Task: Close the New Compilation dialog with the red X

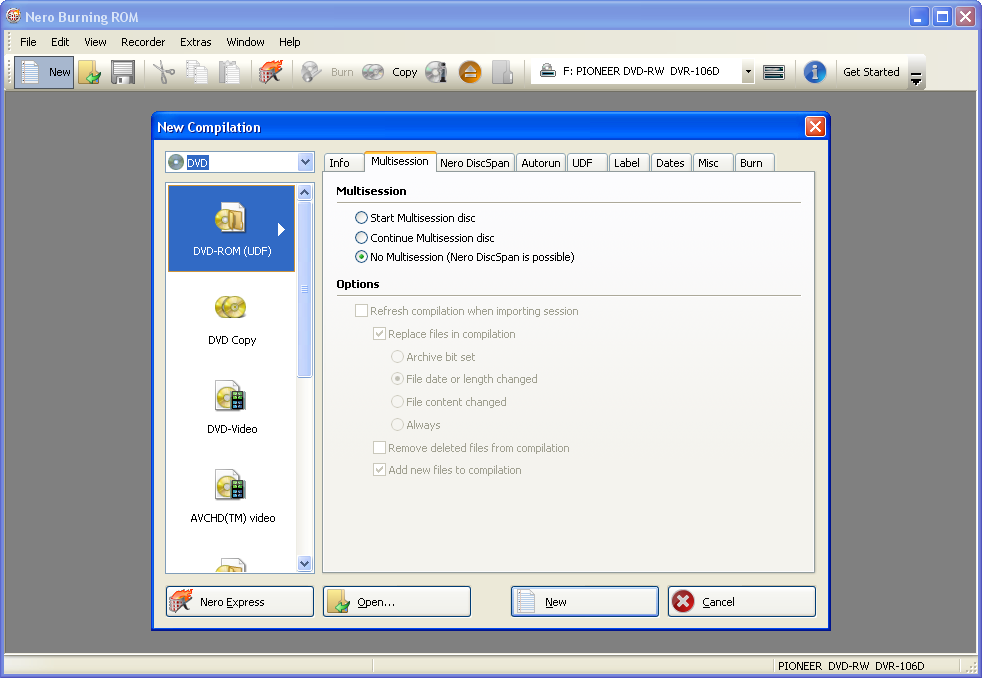Action: coord(815,126)
